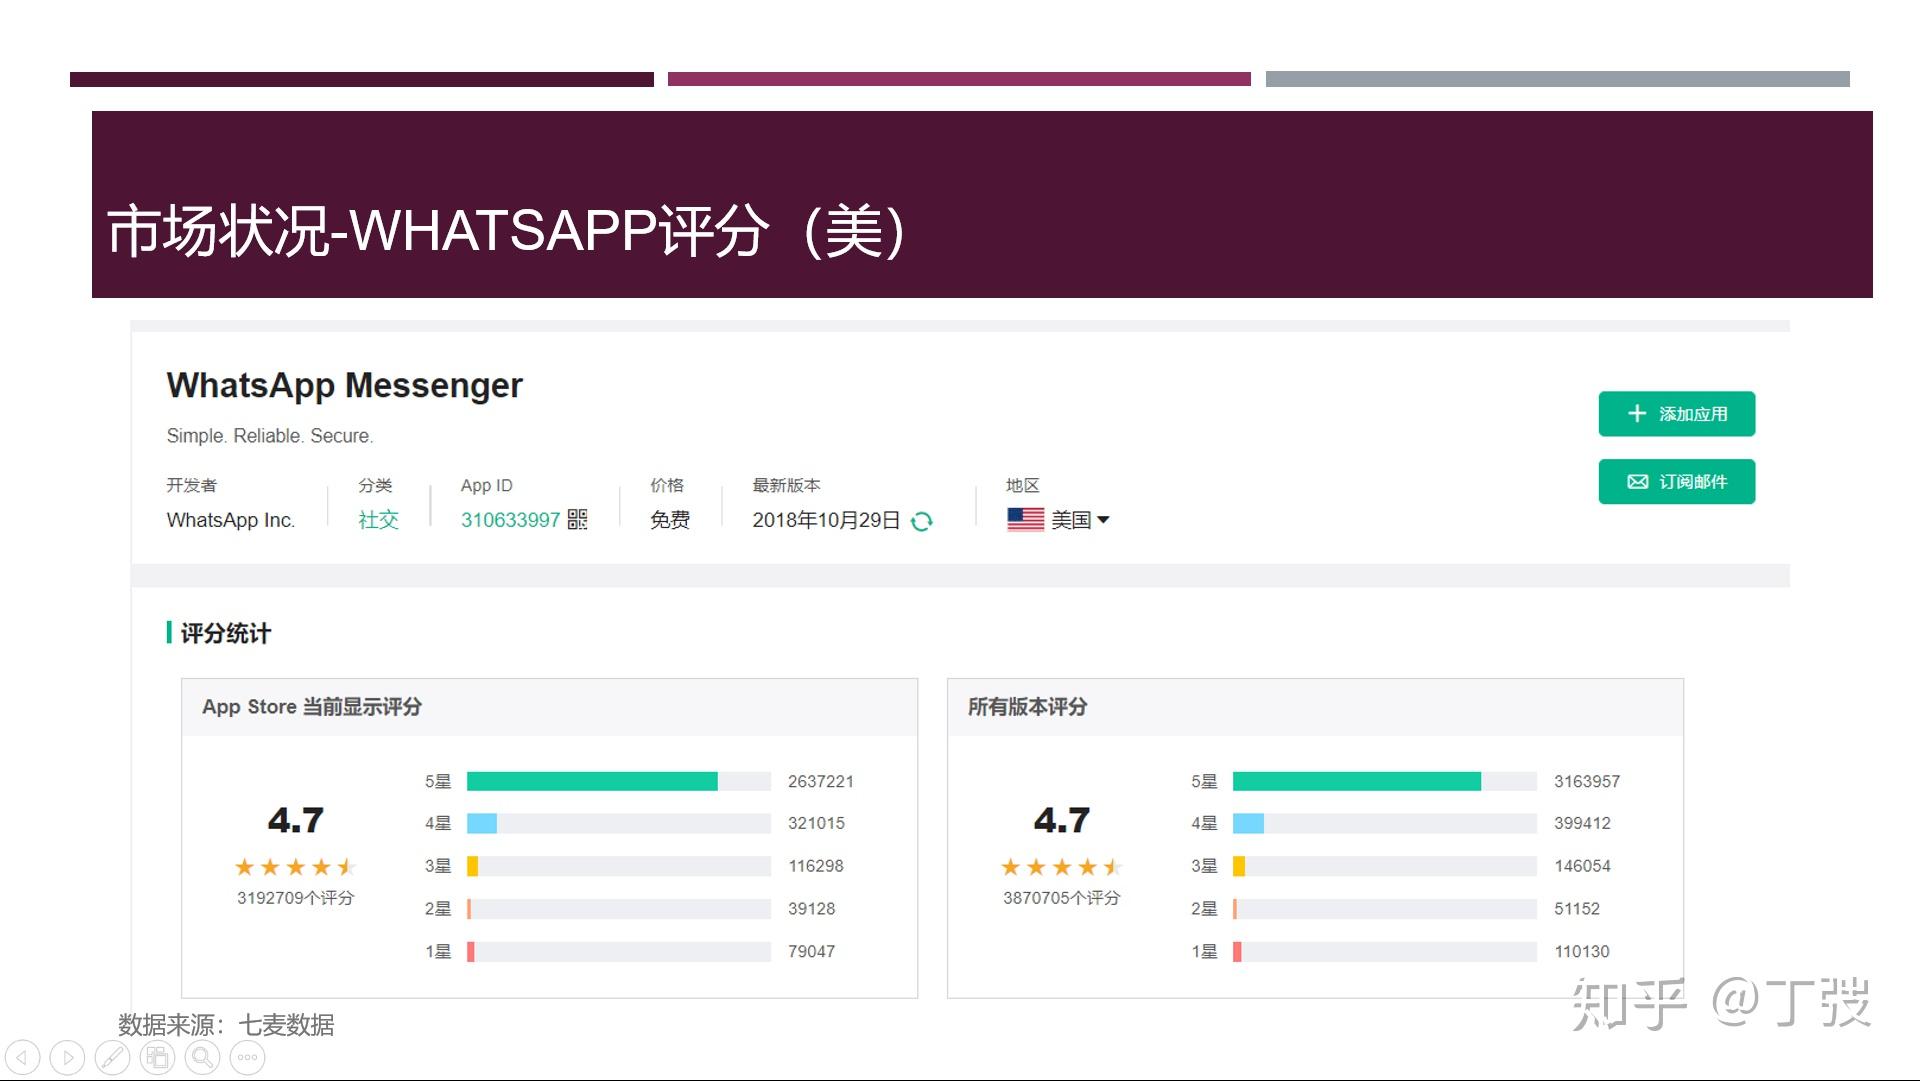The width and height of the screenshot is (1920, 1081).
Task: Click the tagline Simple. Reliable. Secure.
Action: pyautogui.click(x=270, y=436)
